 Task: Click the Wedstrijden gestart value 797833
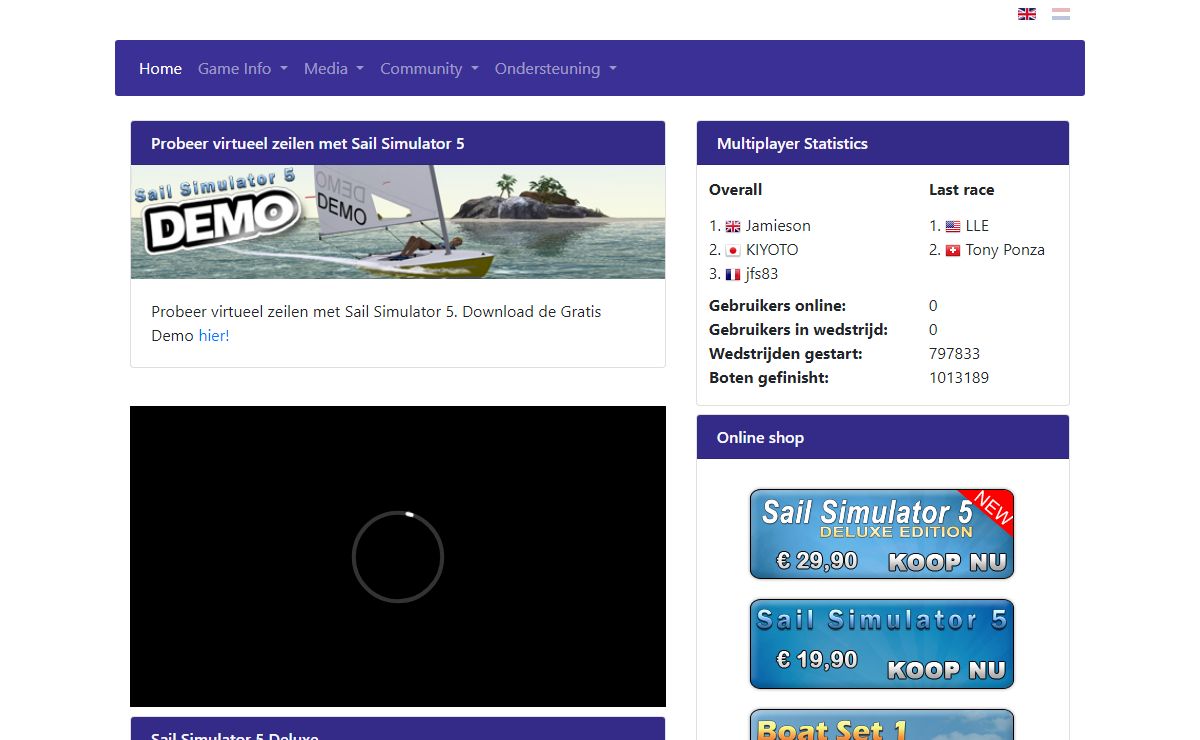point(954,354)
